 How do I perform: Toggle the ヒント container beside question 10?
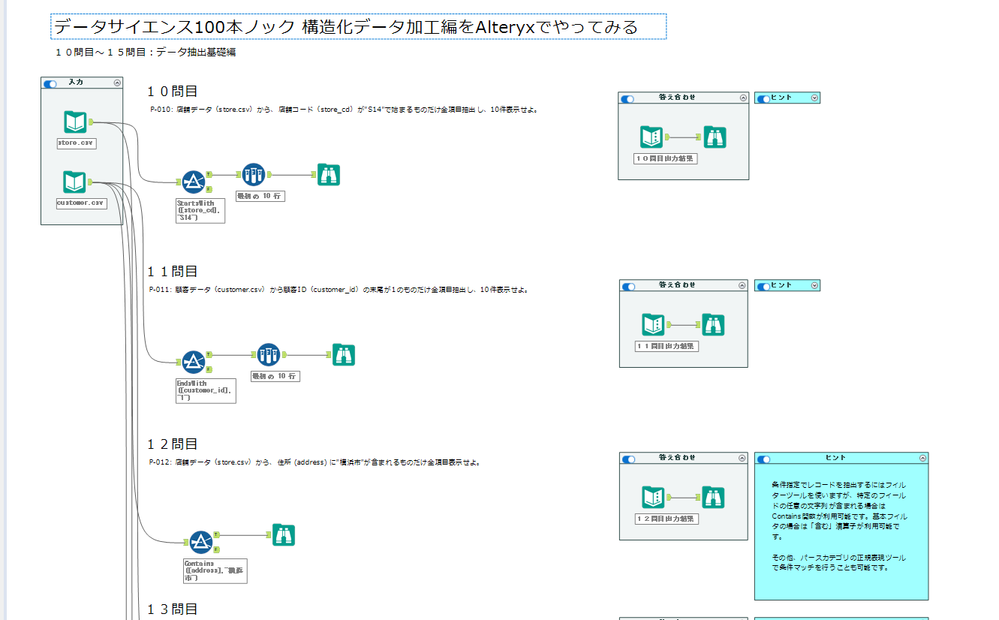763,99
